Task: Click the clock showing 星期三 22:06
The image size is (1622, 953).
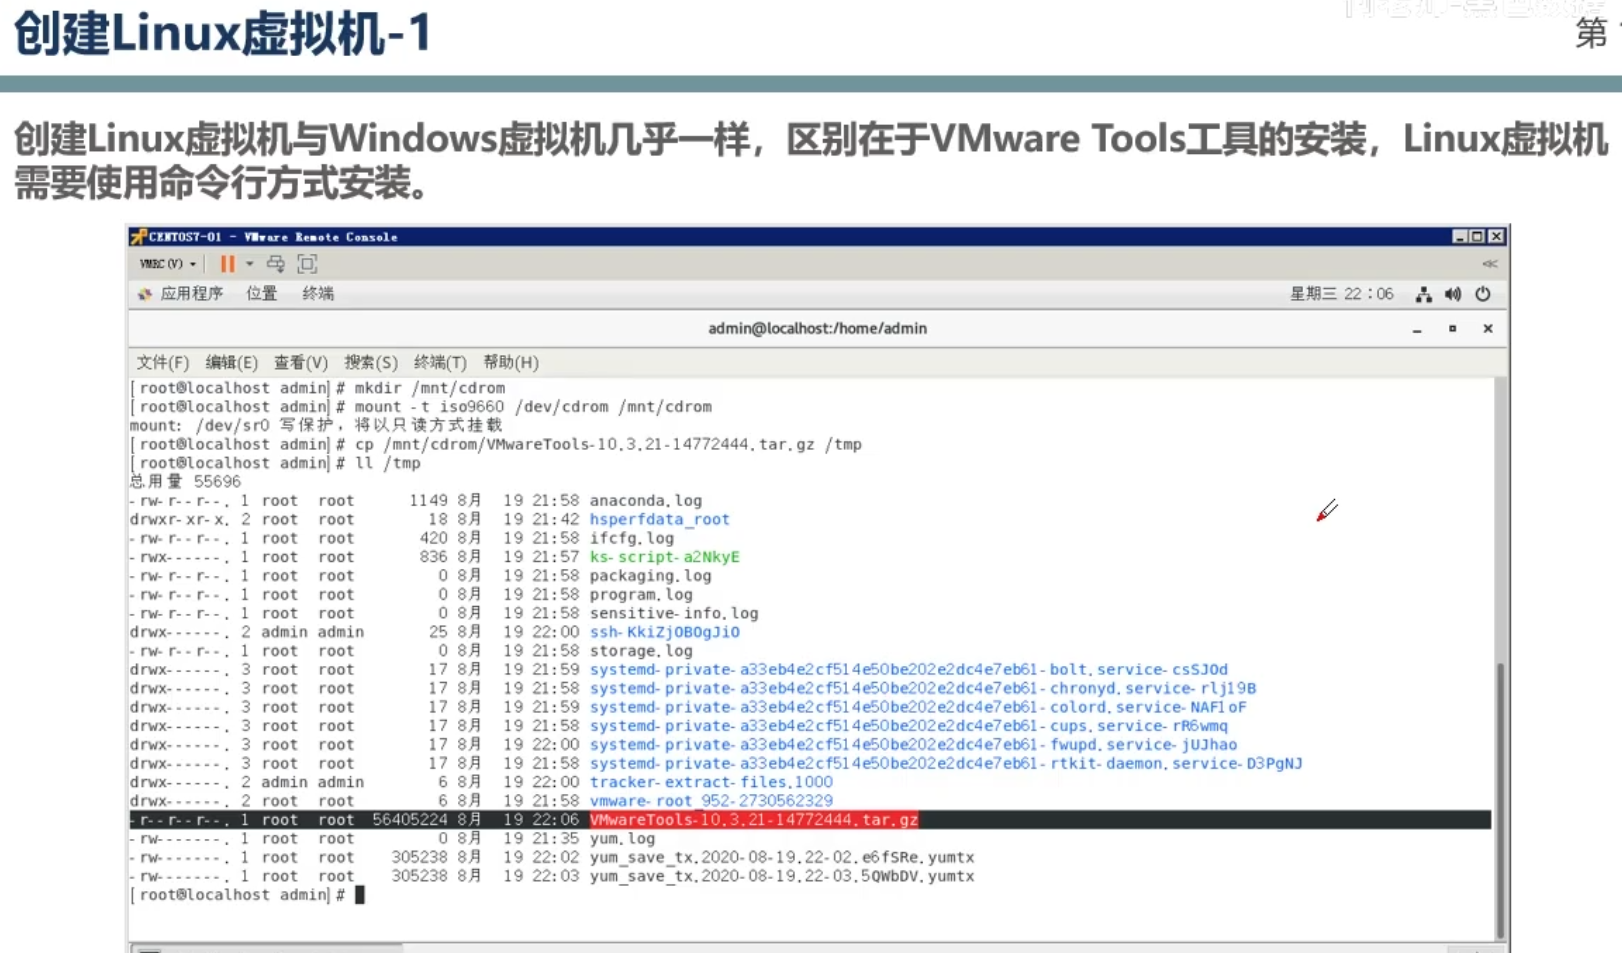Action: point(1341,294)
